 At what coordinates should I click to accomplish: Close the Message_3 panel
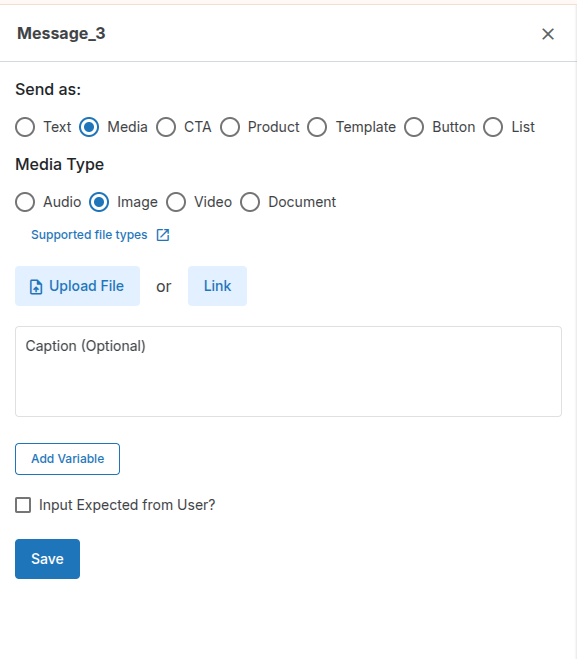click(548, 34)
